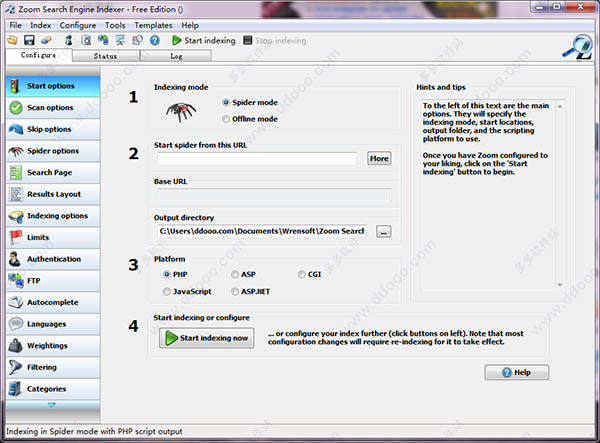Click the Start spider from this URL field
This screenshot has width=600, height=443.
[x=257, y=159]
